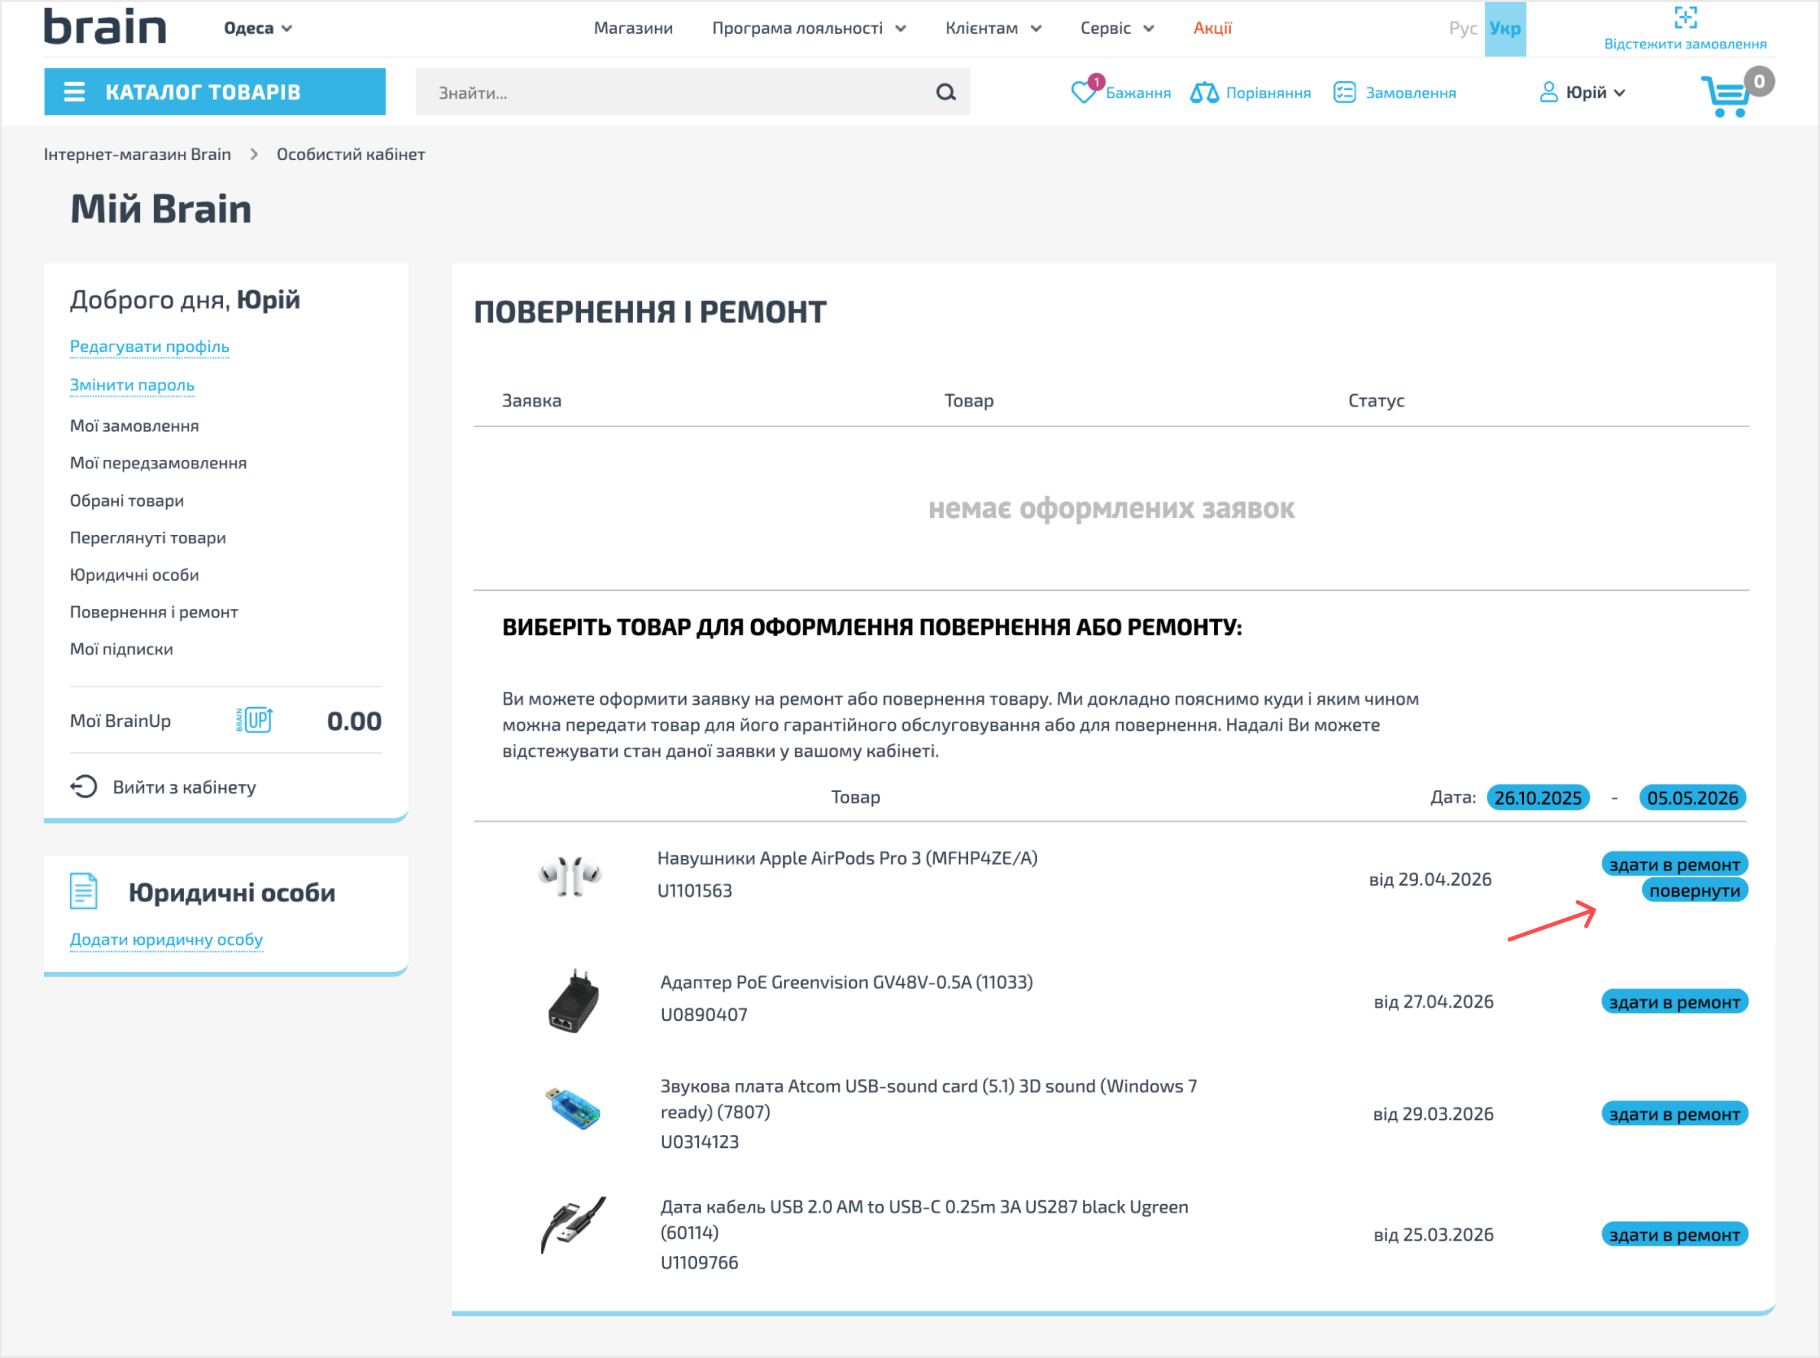This screenshot has width=1820, height=1358.
Task: Click Редагувати профіль link
Action: pos(149,346)
